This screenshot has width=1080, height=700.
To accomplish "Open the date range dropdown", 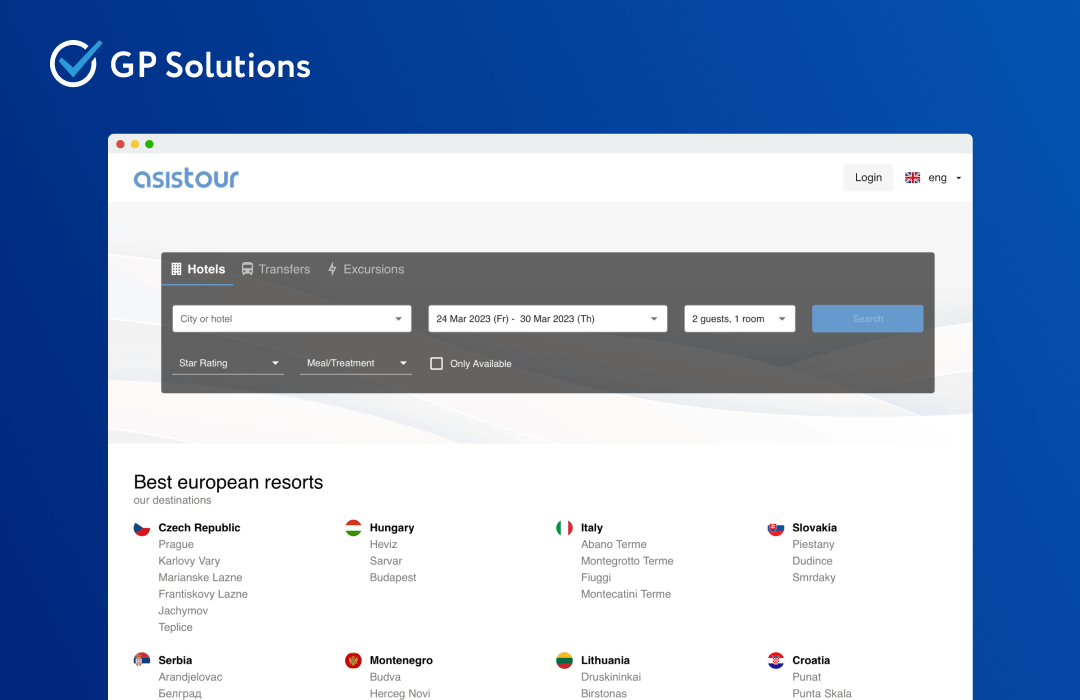I will (548, 318).
